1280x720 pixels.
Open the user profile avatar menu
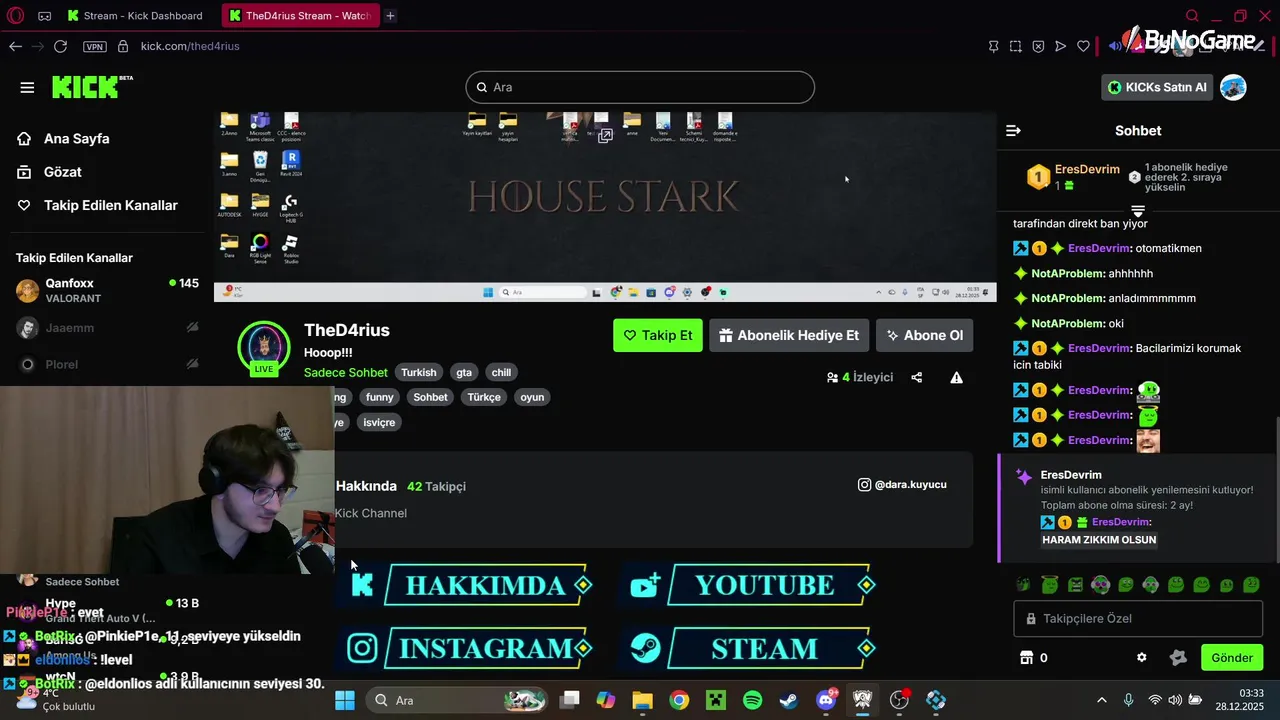point(1233,87)
